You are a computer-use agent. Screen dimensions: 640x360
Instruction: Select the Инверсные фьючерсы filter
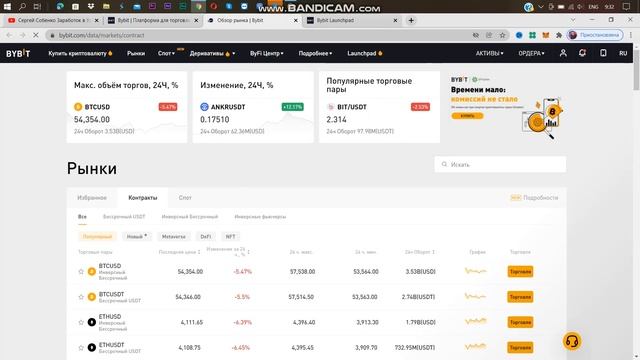click(260, 217)
